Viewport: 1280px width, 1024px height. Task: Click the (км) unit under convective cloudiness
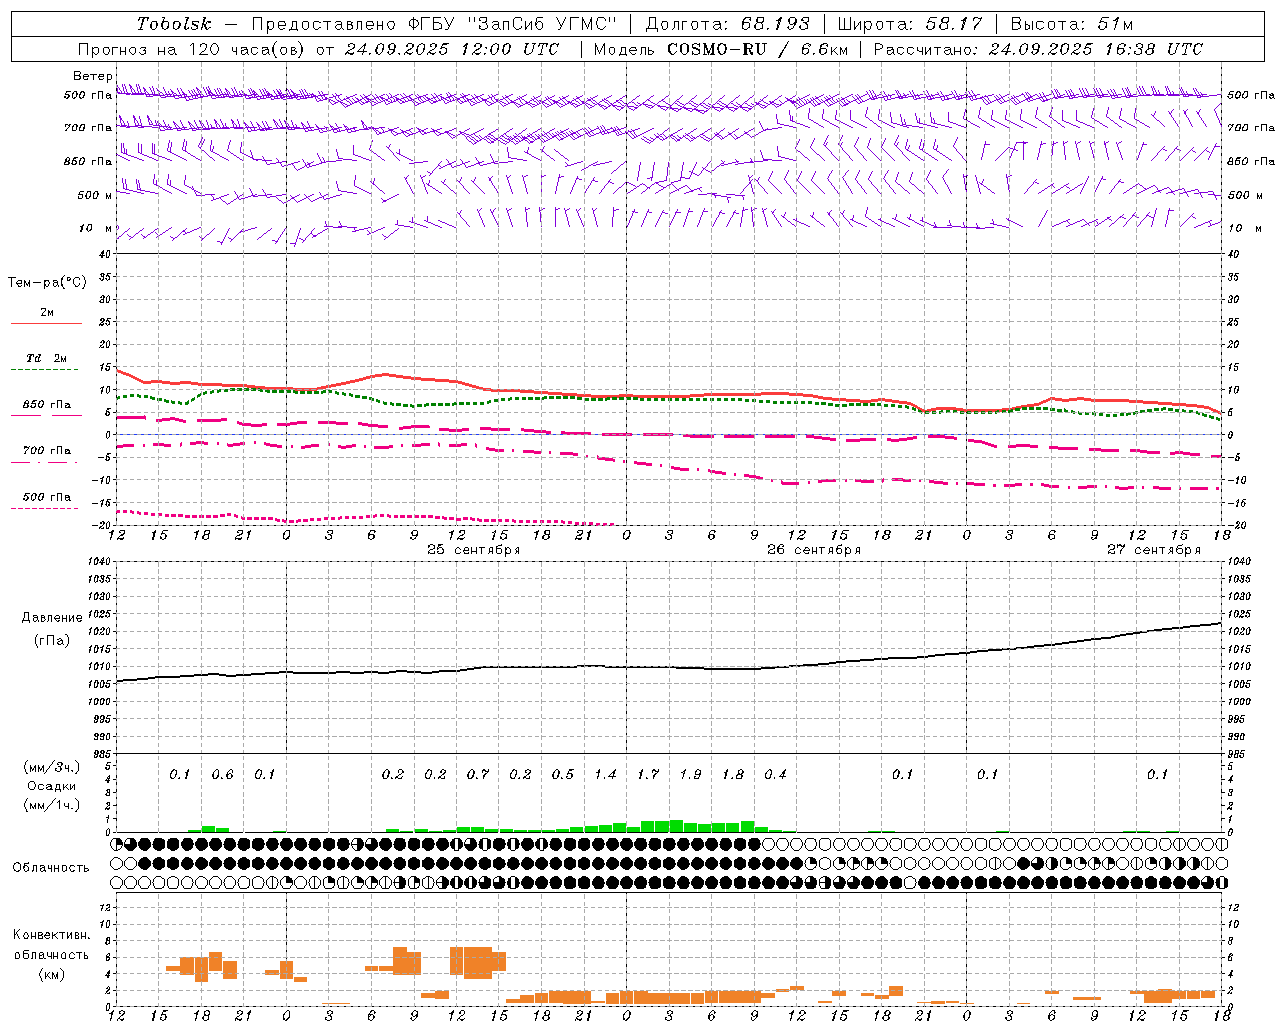(51, 974)
